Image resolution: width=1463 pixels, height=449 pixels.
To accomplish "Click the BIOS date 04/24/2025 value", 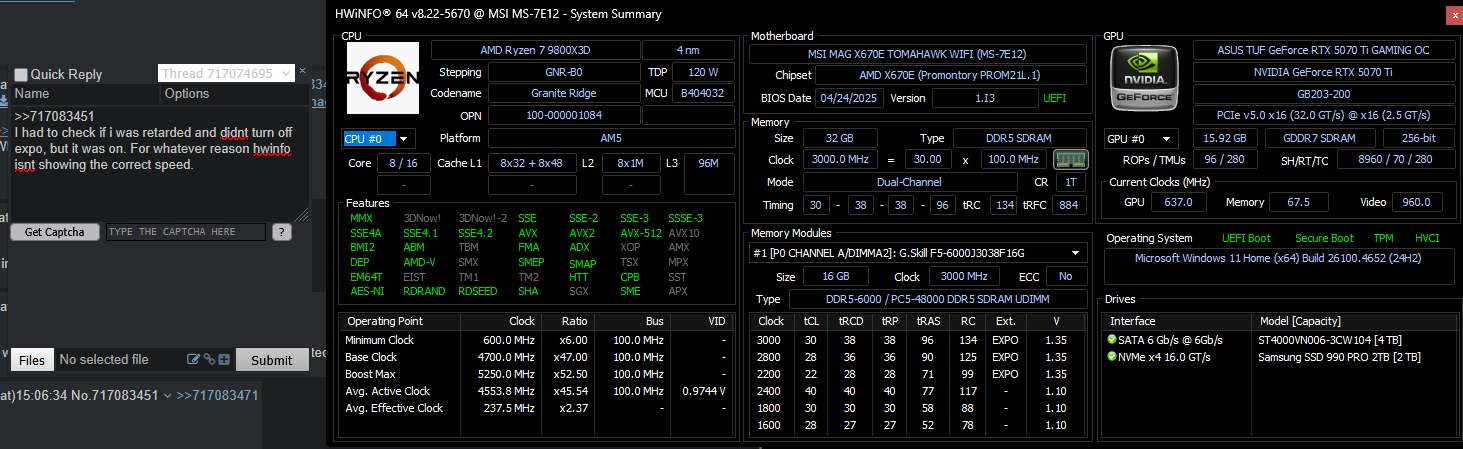I will (x=850, y=98).
